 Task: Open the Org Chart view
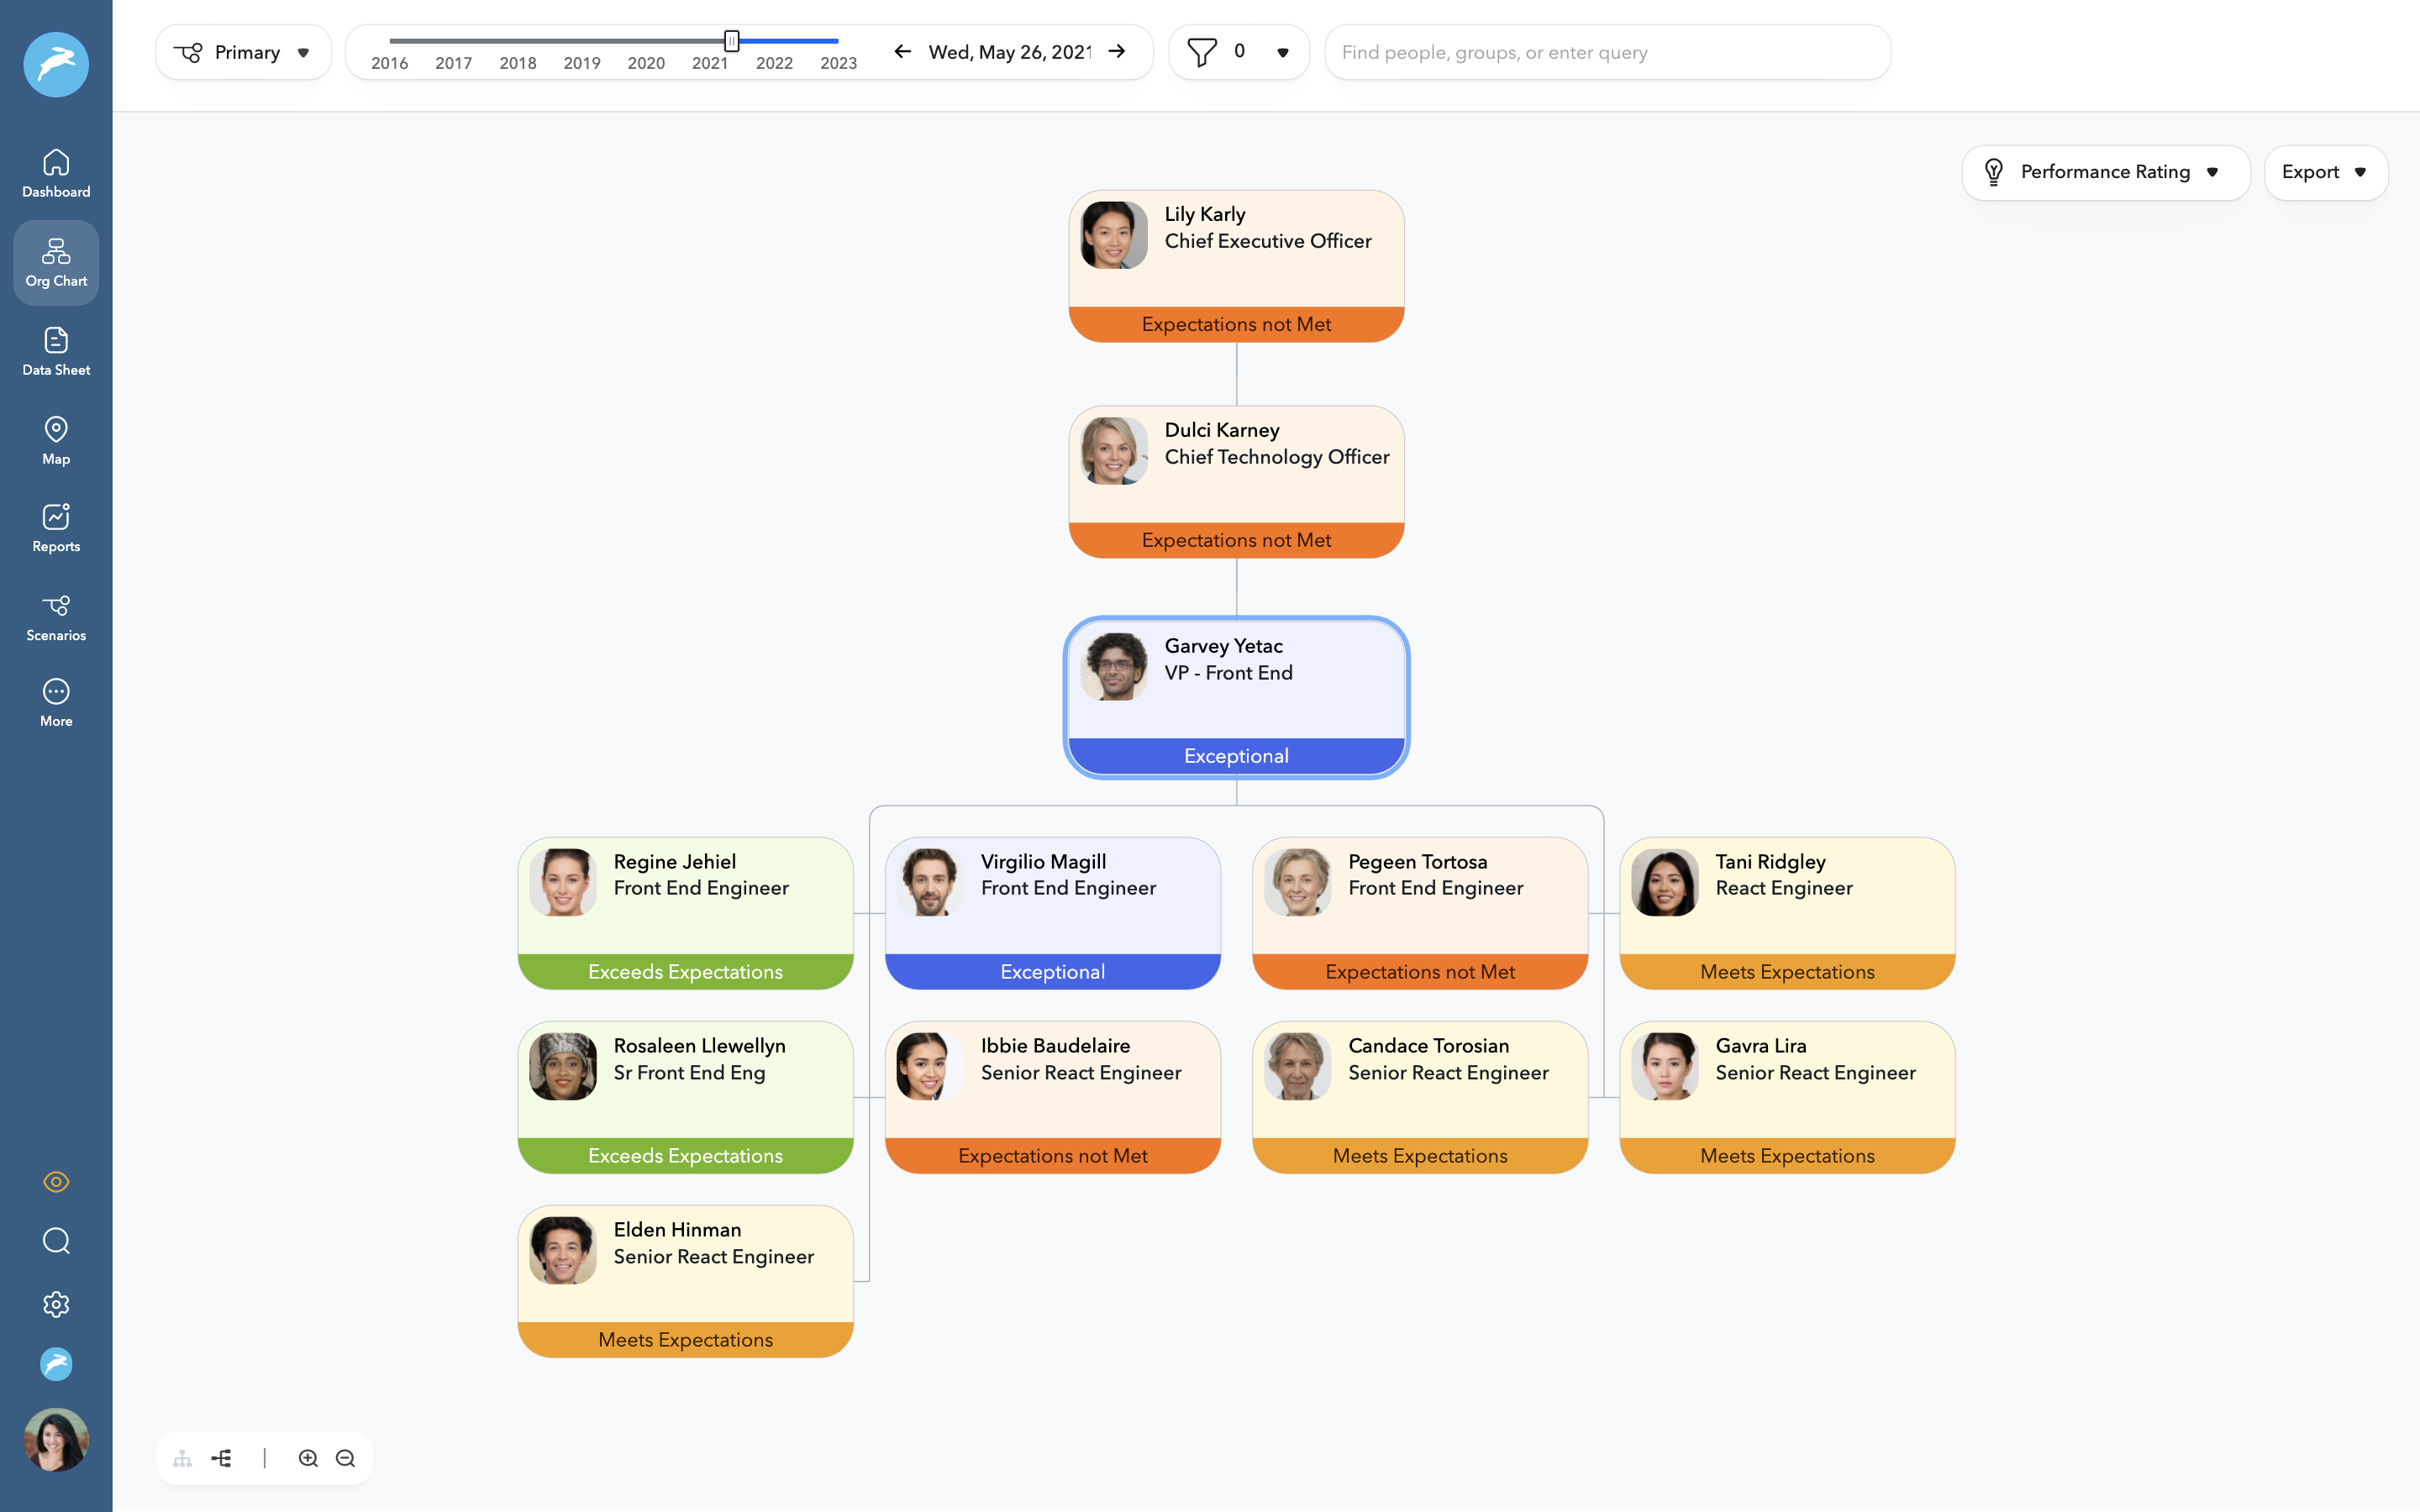56,262
